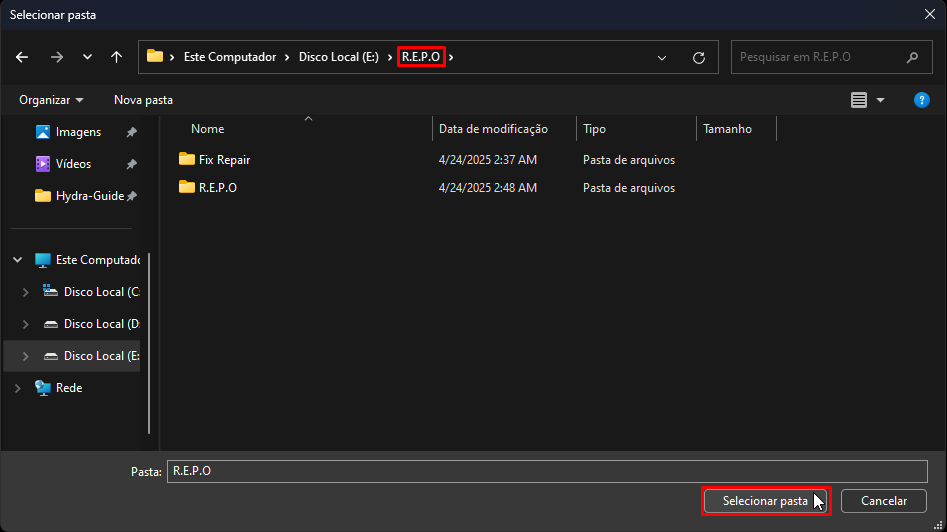Viewport: 947px width, 532px height.
Task: Sort by Data de modificação column
Action: point(493,129)
